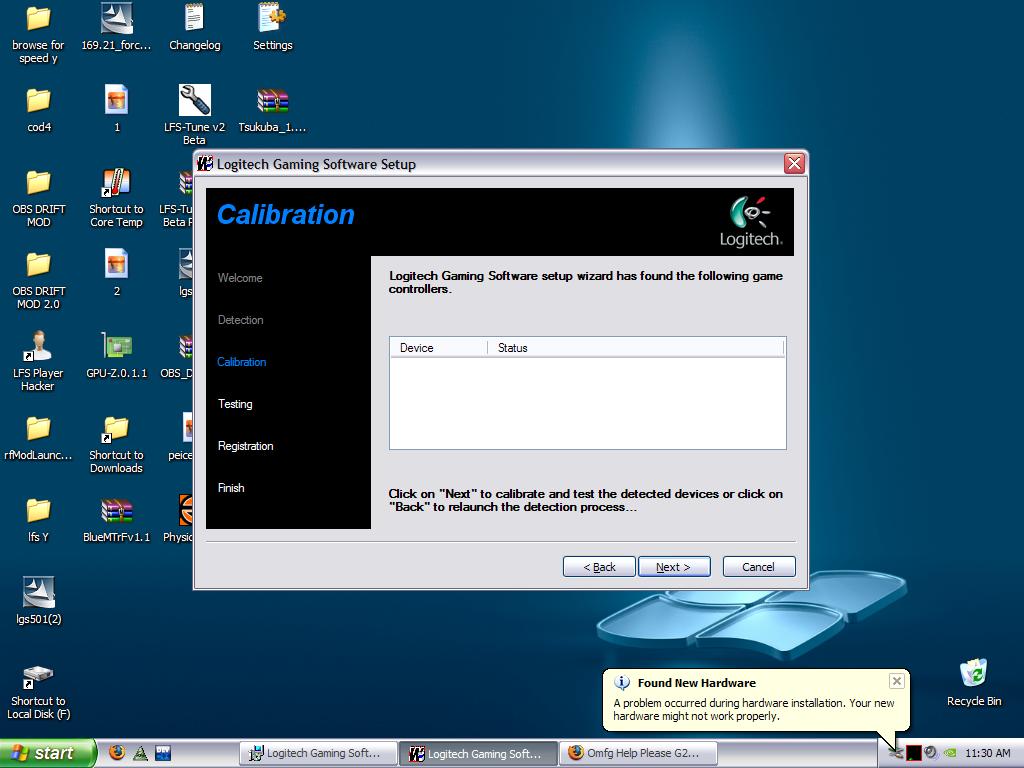Screen dimensions: 1024x768
Task: Sort by the Status column header
Action: click(x=635, y=348)
